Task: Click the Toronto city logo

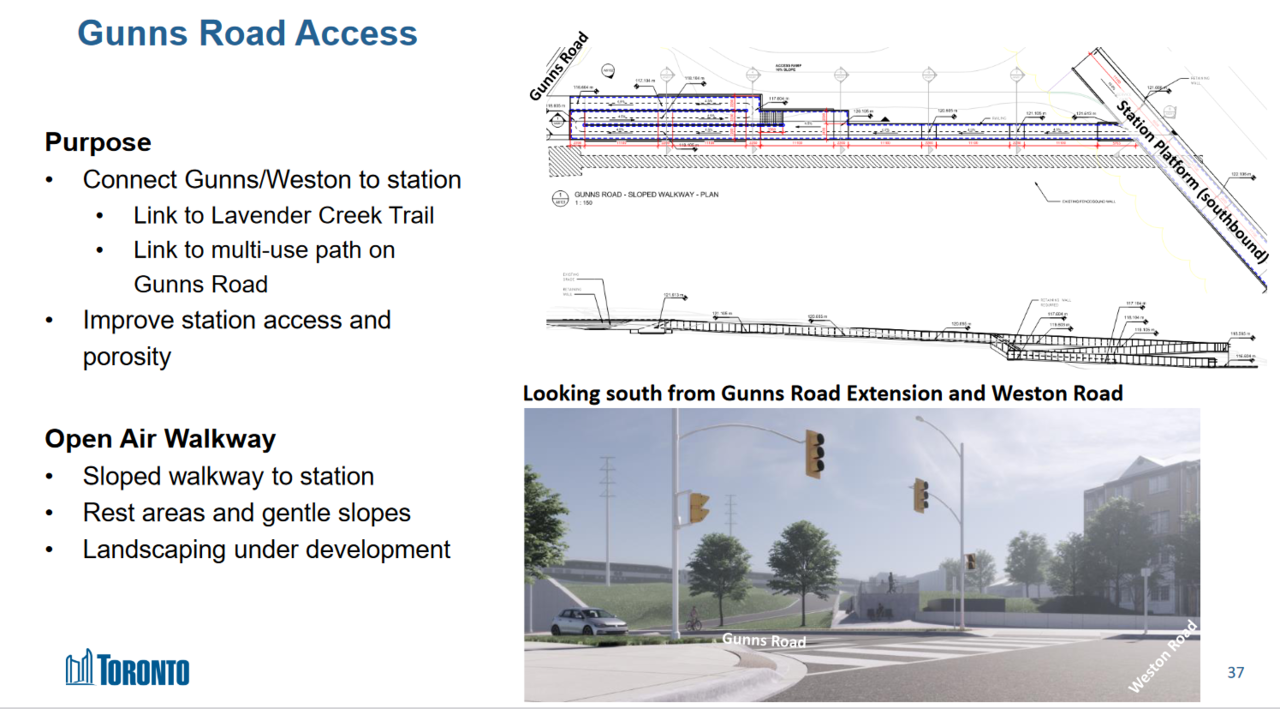Action: [127, 669]
